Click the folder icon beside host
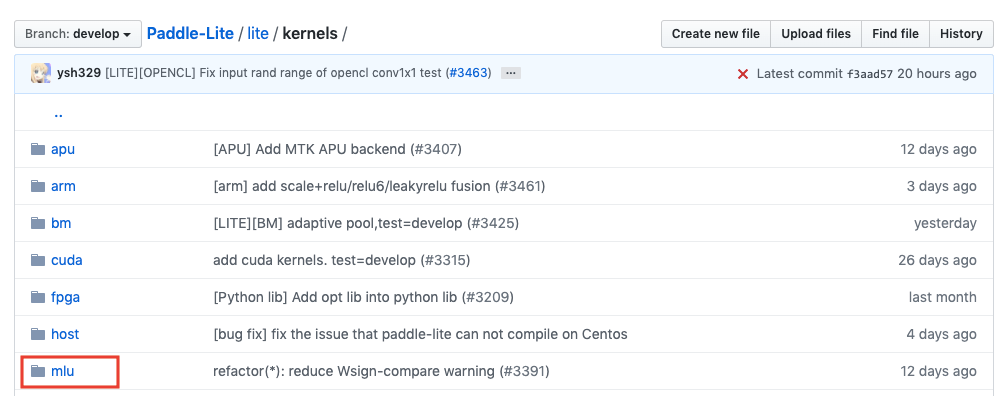This screenshot has height=396, width=1005. pyautogui.click(x=38, y=334)
